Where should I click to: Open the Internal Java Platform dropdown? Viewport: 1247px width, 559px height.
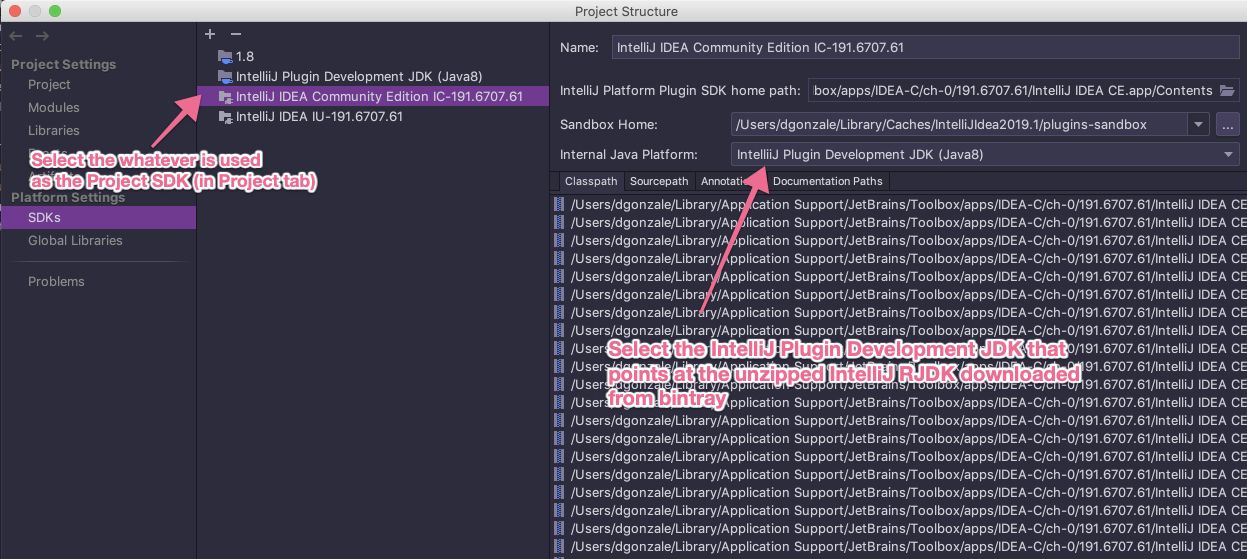pos(985,155)
